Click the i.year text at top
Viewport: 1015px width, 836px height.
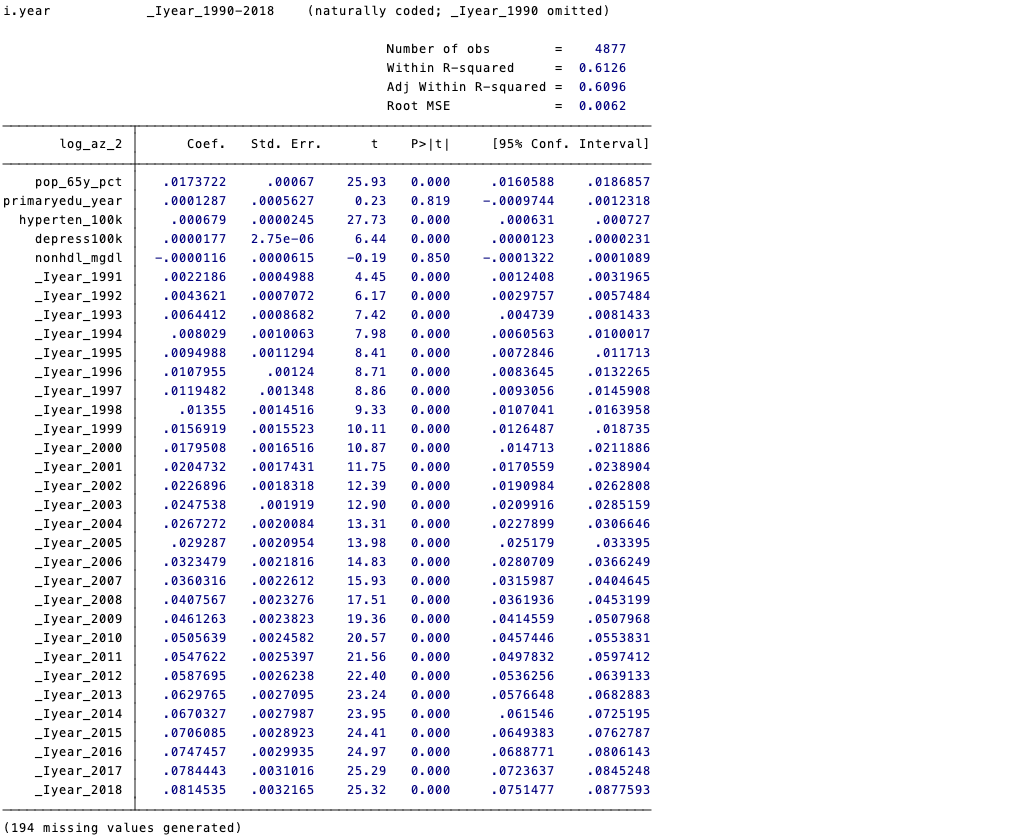(27, 11)
